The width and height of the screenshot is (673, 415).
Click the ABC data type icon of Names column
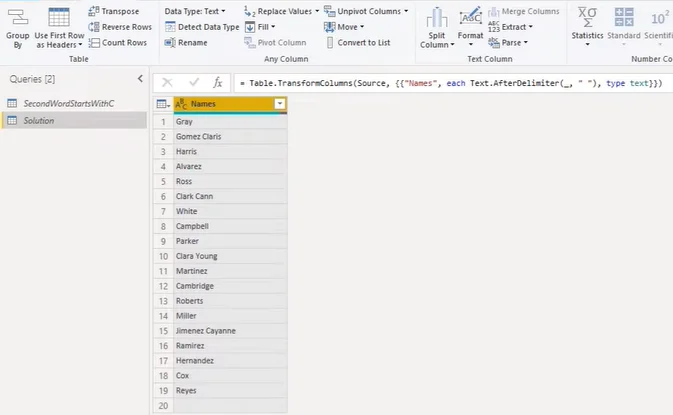pos(181,104)
